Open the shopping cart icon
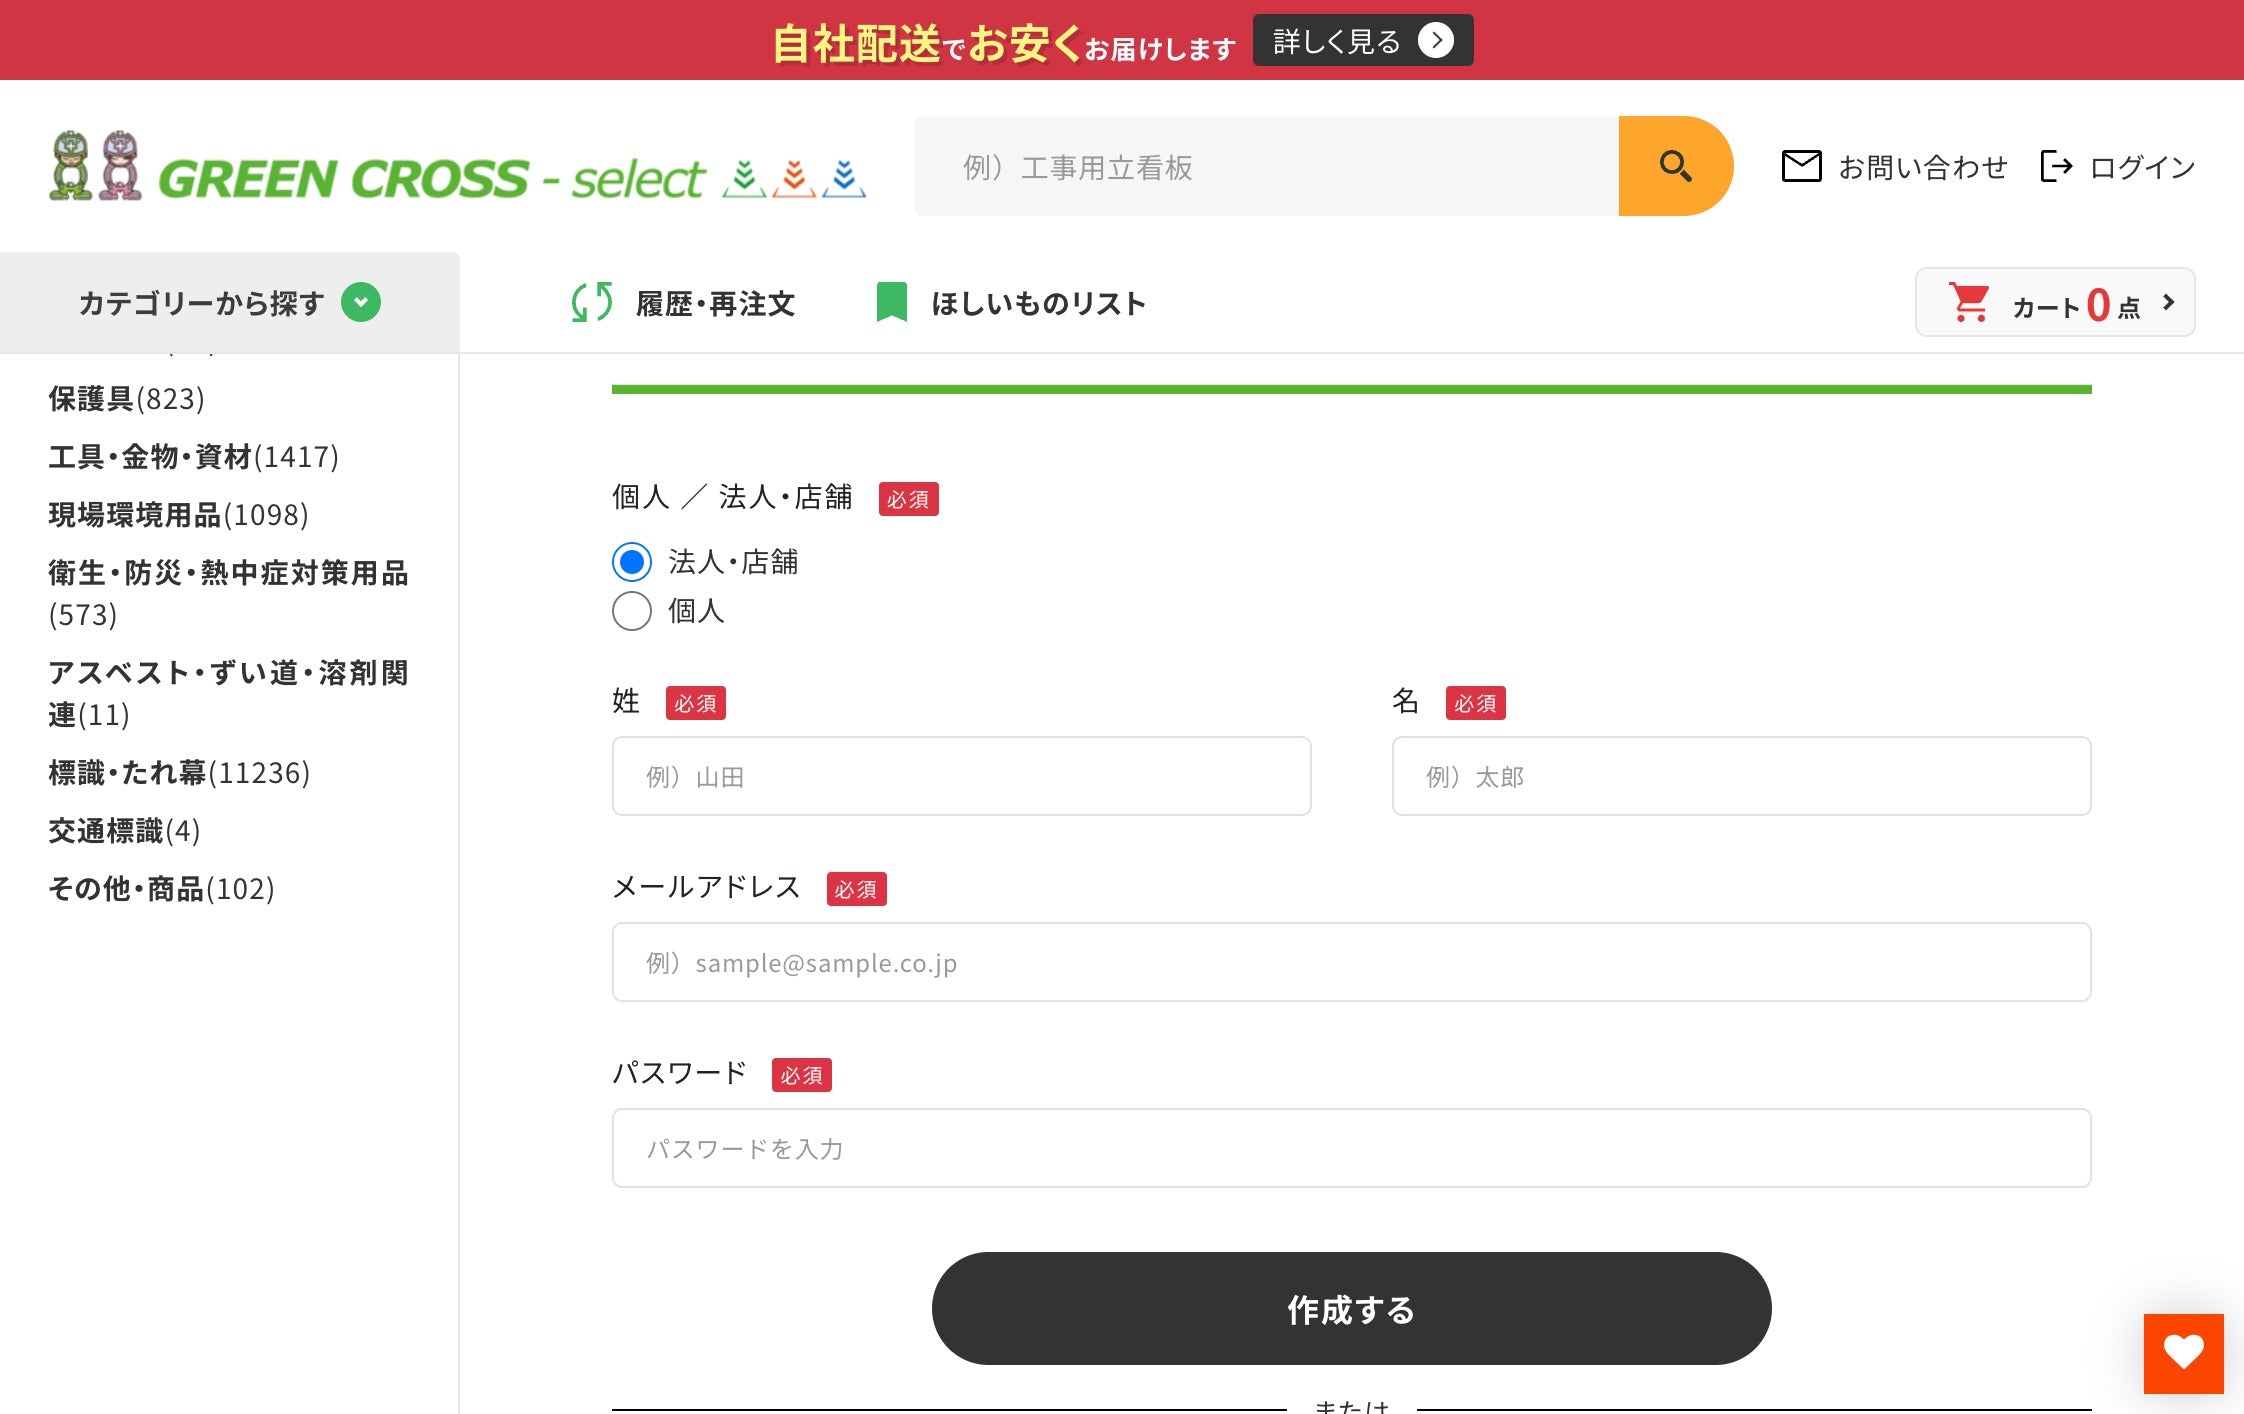Viewport: 2244px width, 1414px height. pos(1969,302)
